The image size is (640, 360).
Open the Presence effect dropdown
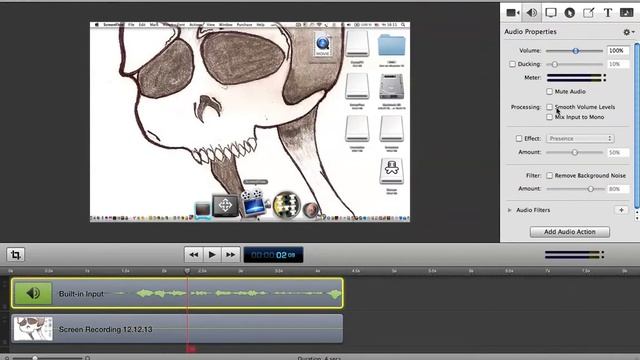(580, 139)
